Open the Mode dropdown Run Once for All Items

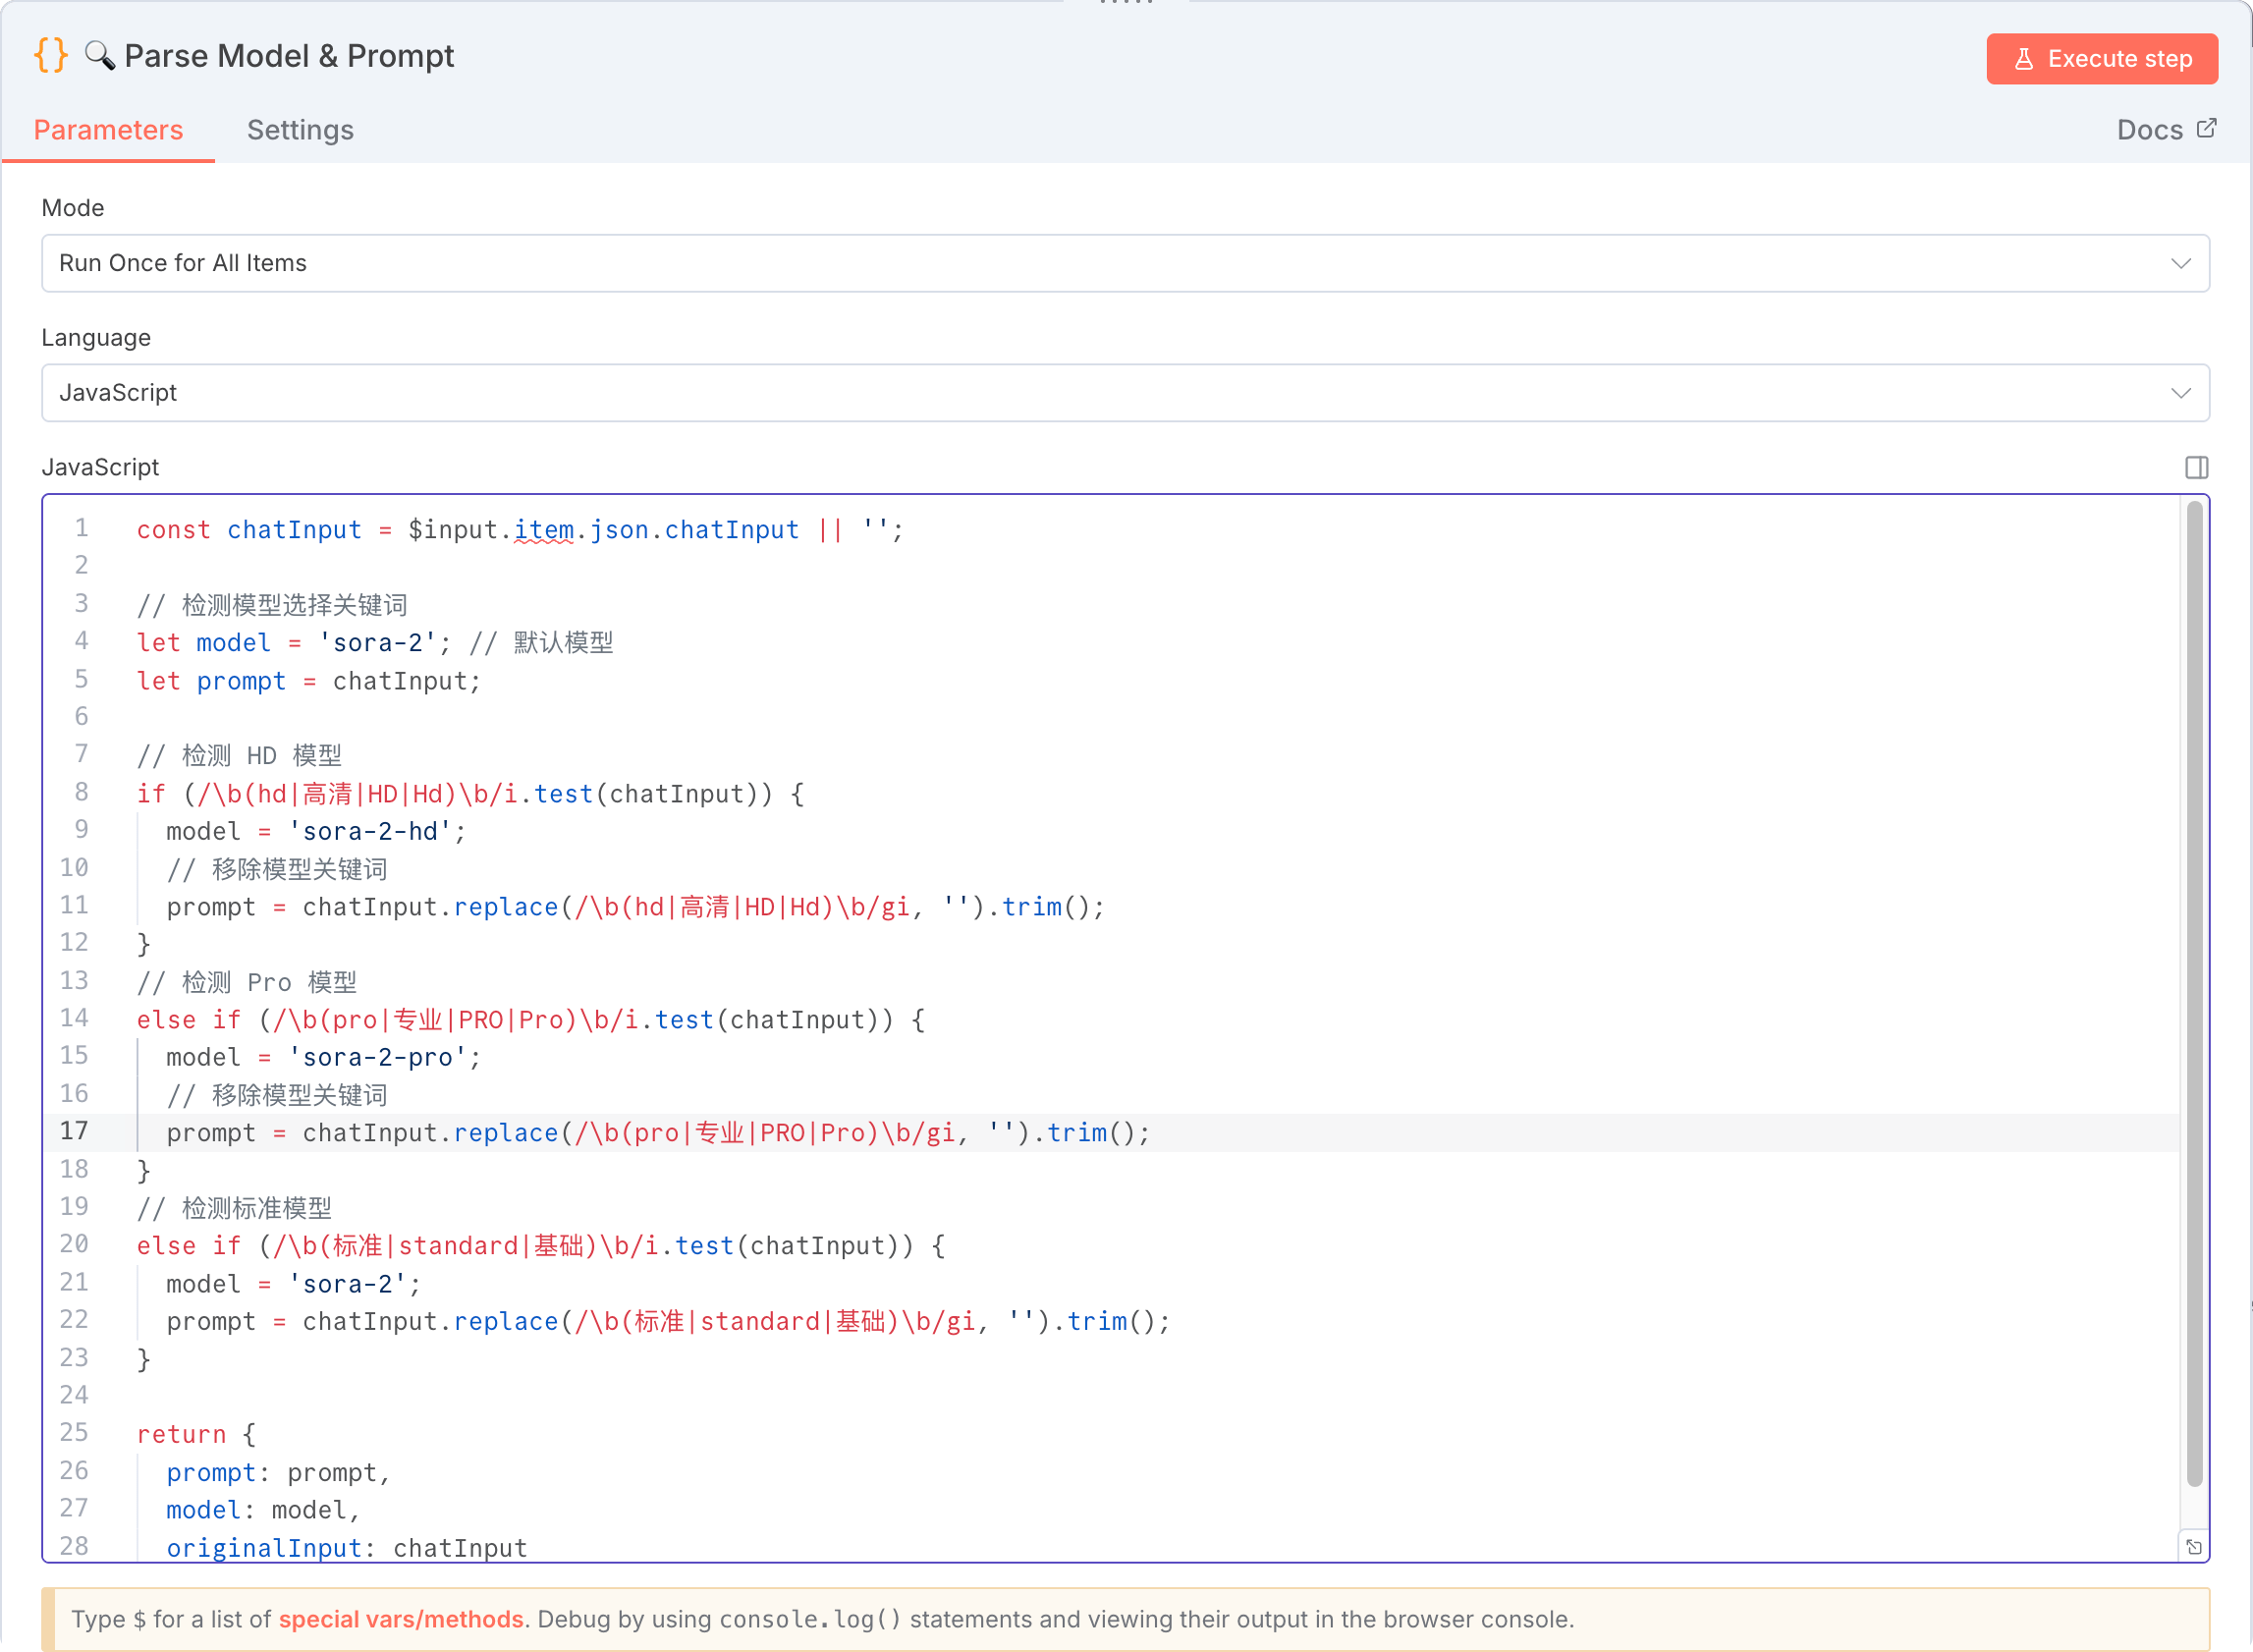coord(1125,263)
